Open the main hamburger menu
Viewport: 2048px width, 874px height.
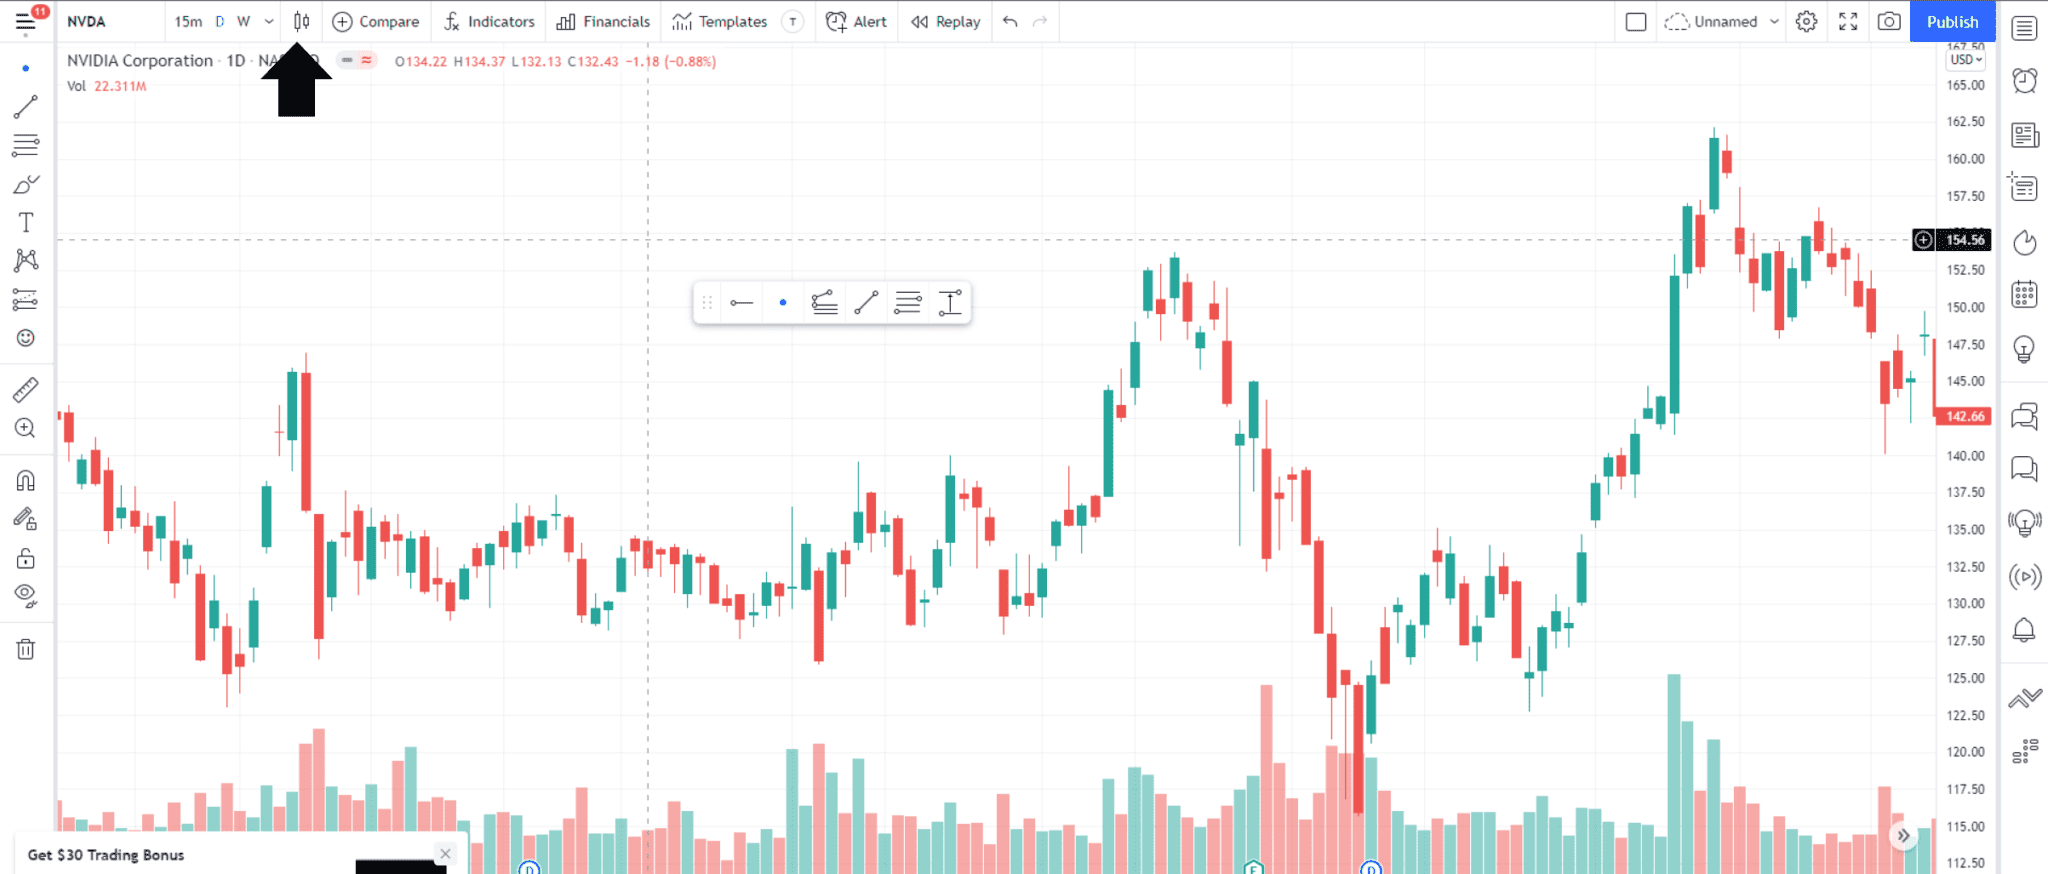point(26,21)
